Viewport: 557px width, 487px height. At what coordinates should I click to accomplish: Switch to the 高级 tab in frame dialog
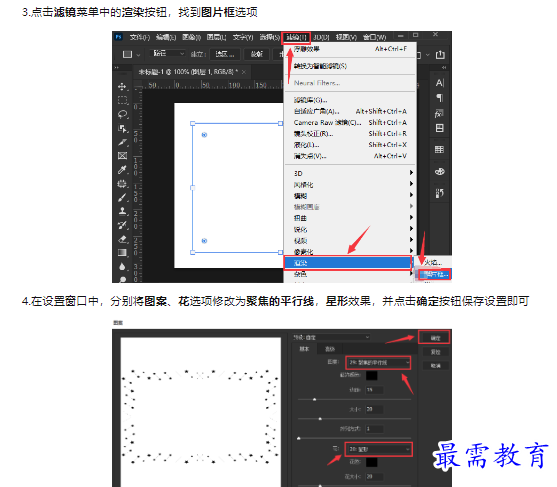[x=330, y=349]
